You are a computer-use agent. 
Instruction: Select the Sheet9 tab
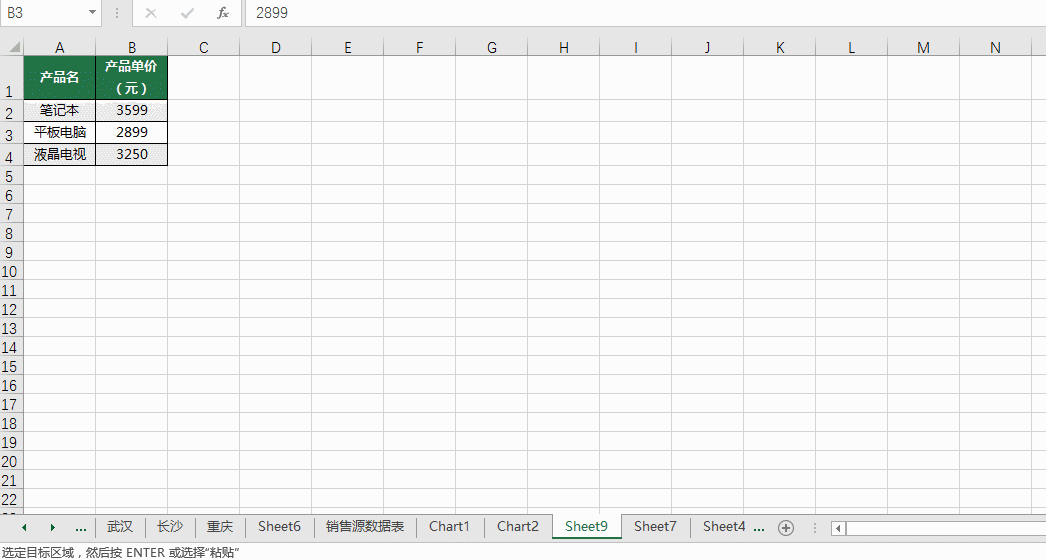tap(586, 527)
